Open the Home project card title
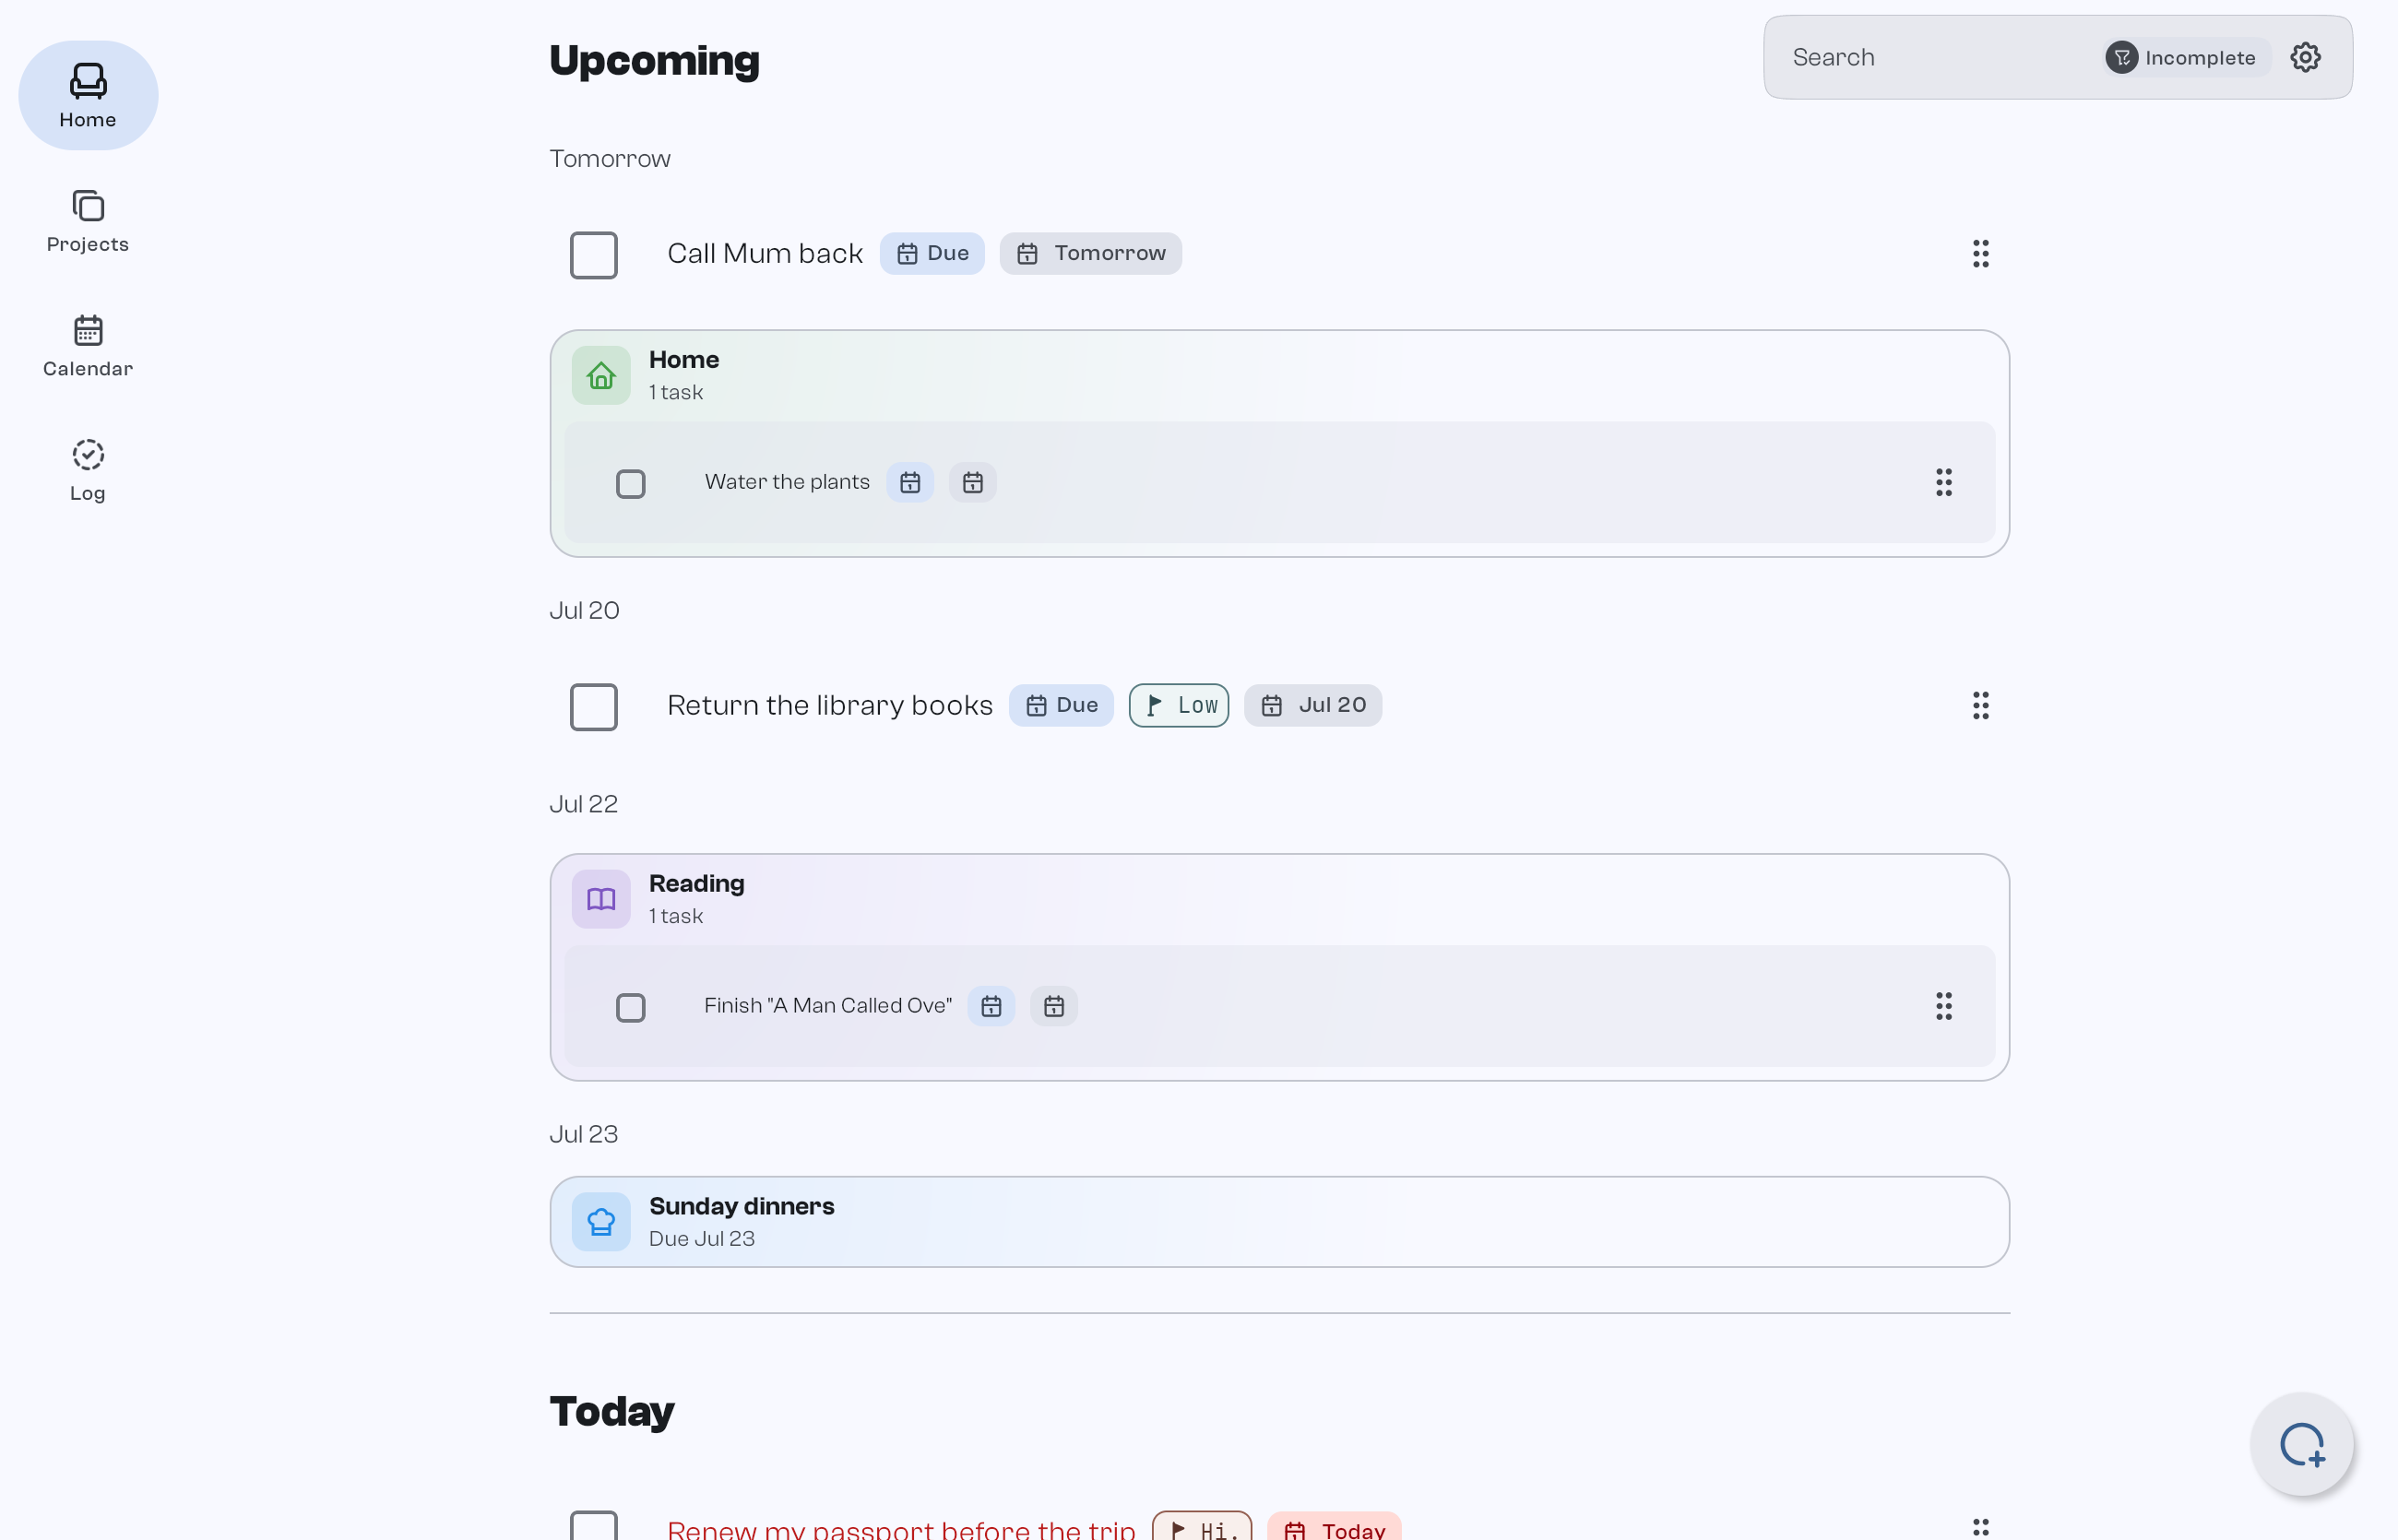This screenshot has width=2398, height=1540. (x=684, y=359)
